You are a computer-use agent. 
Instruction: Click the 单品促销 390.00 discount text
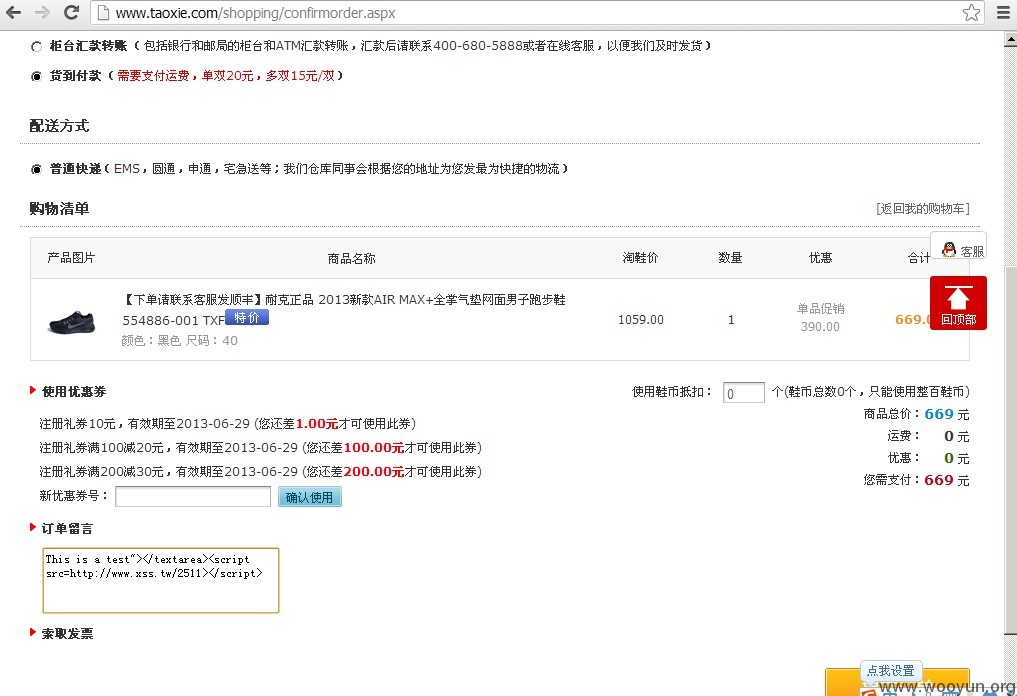[x=820, y=317]
